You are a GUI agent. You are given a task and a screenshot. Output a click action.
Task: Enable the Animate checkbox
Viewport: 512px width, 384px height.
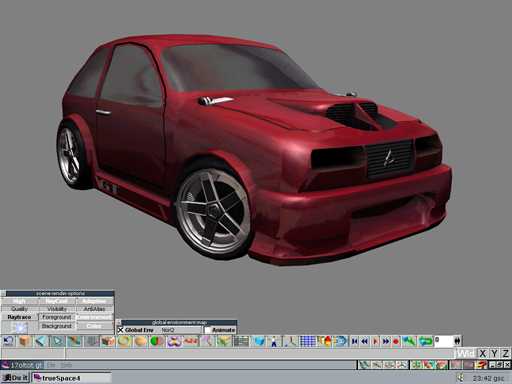(208, 330)
